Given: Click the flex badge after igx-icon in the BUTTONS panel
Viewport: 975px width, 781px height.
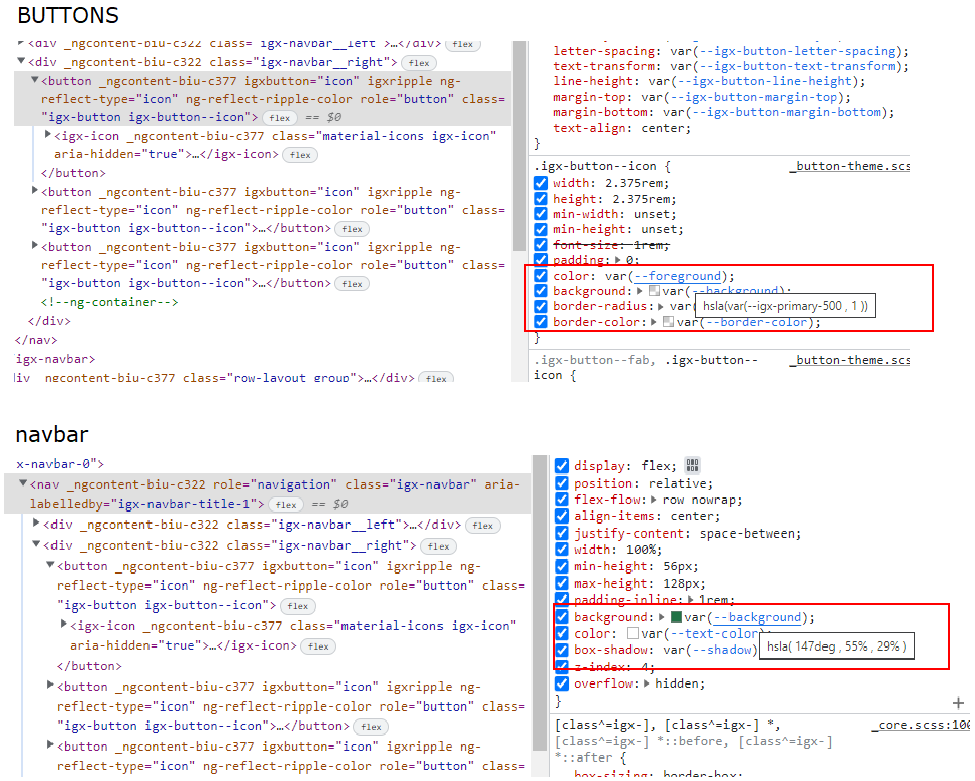Looking at the screenshot, I should [x=300, y=155].
